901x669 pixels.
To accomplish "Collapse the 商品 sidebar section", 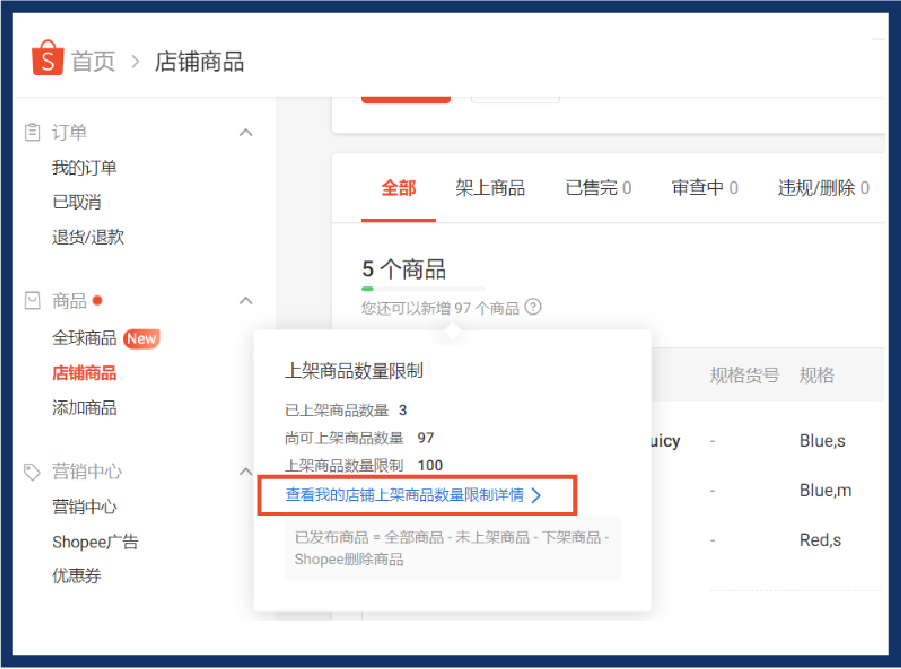I will point(246,300).
